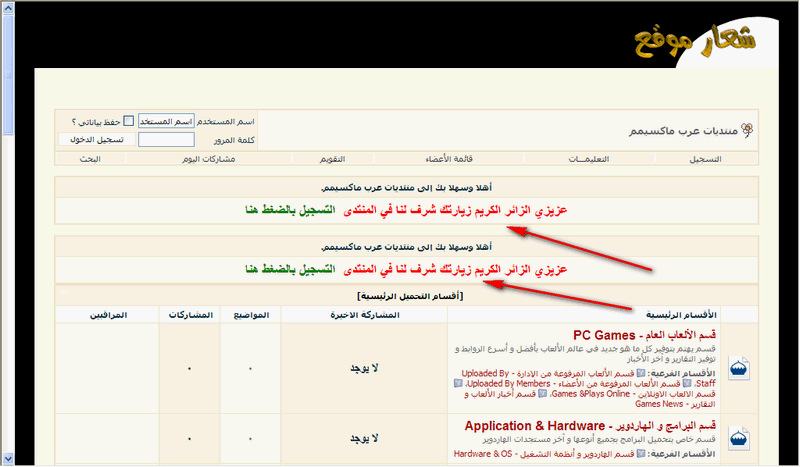
Task: Click the [أقسام التحميل الرئيسية] category title
Action: pos(410,296)
